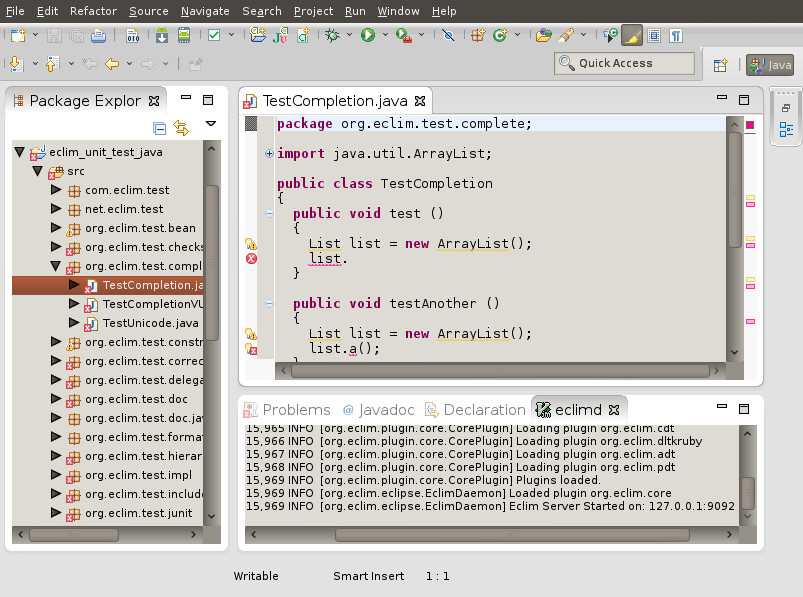
Task: Open the Refactor menu
Action: [93, 11]
